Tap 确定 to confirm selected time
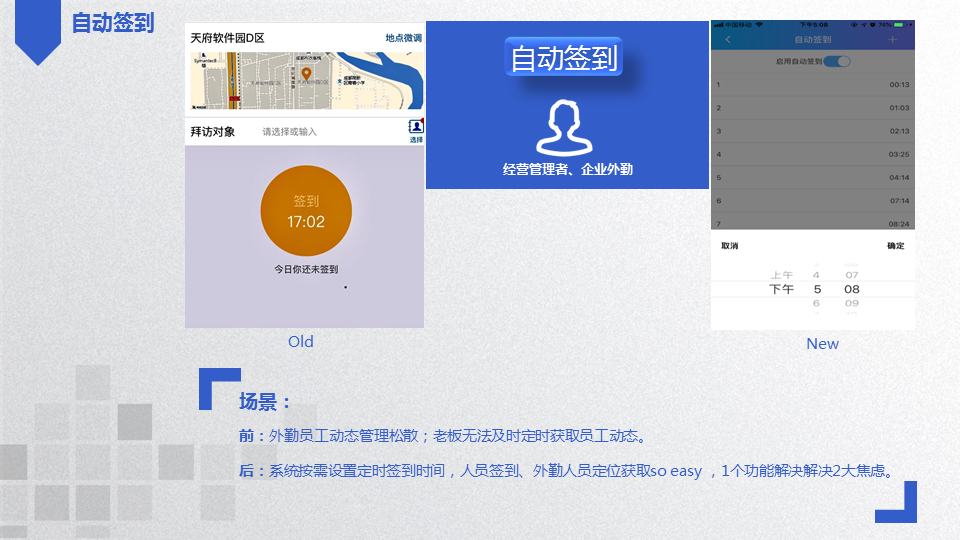960x540 pixels. coord(895,246)
